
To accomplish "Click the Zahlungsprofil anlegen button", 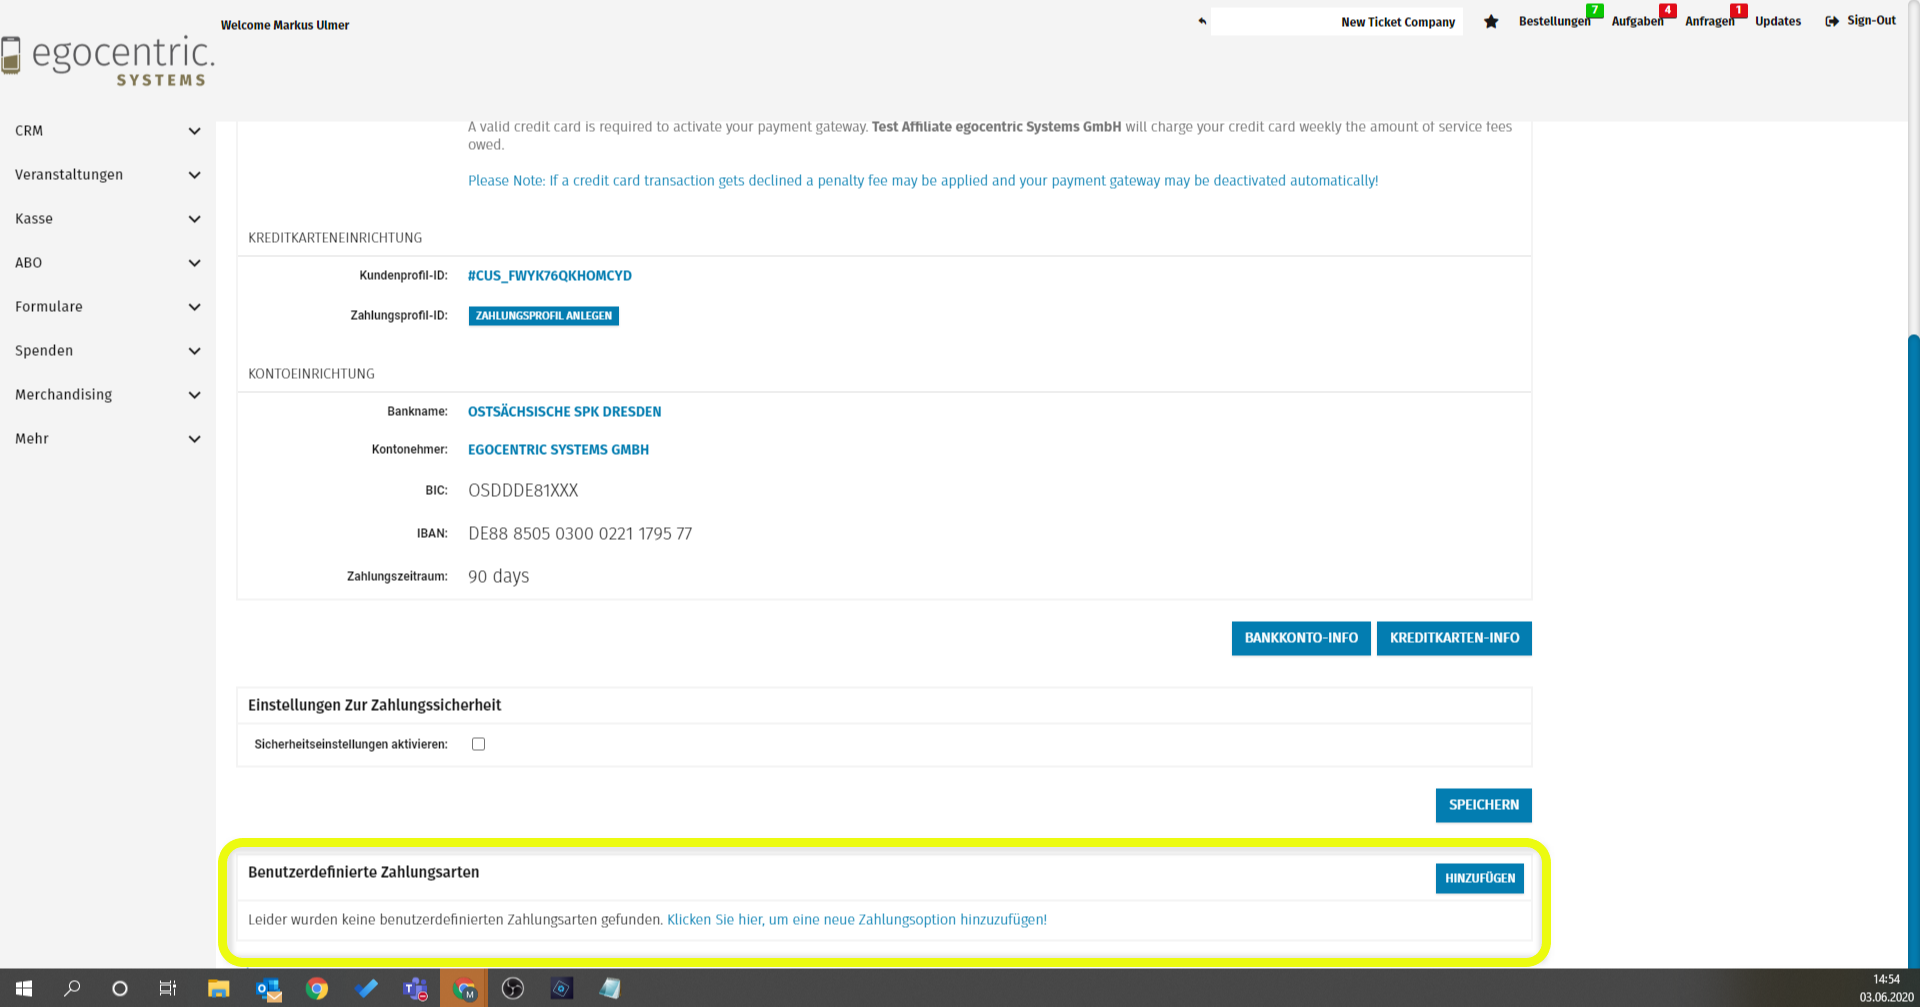I will (543, 316).
